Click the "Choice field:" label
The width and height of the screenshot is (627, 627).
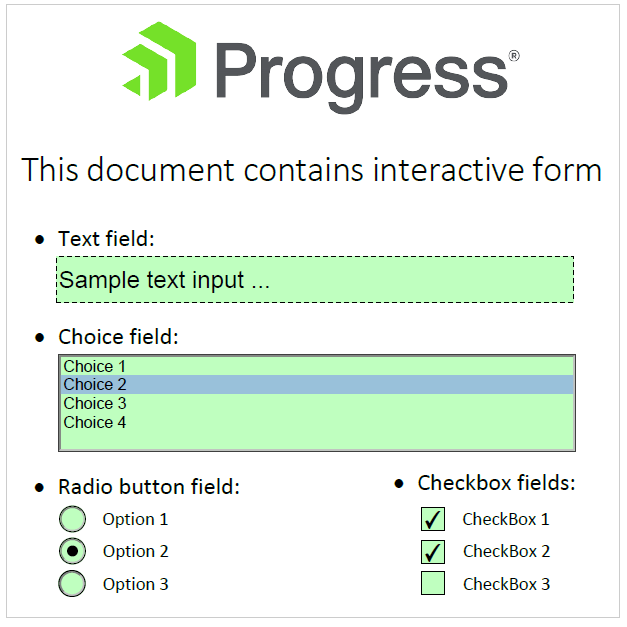pos(118,337)
